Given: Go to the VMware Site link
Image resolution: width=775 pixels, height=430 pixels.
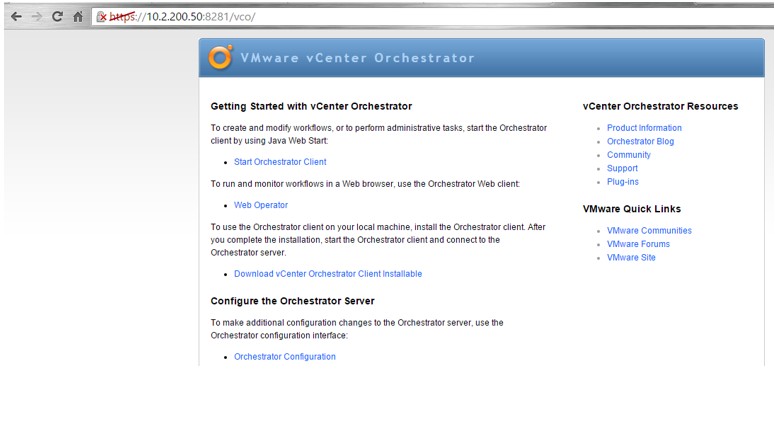Looking at the screenshot, I should pos(631,258).
